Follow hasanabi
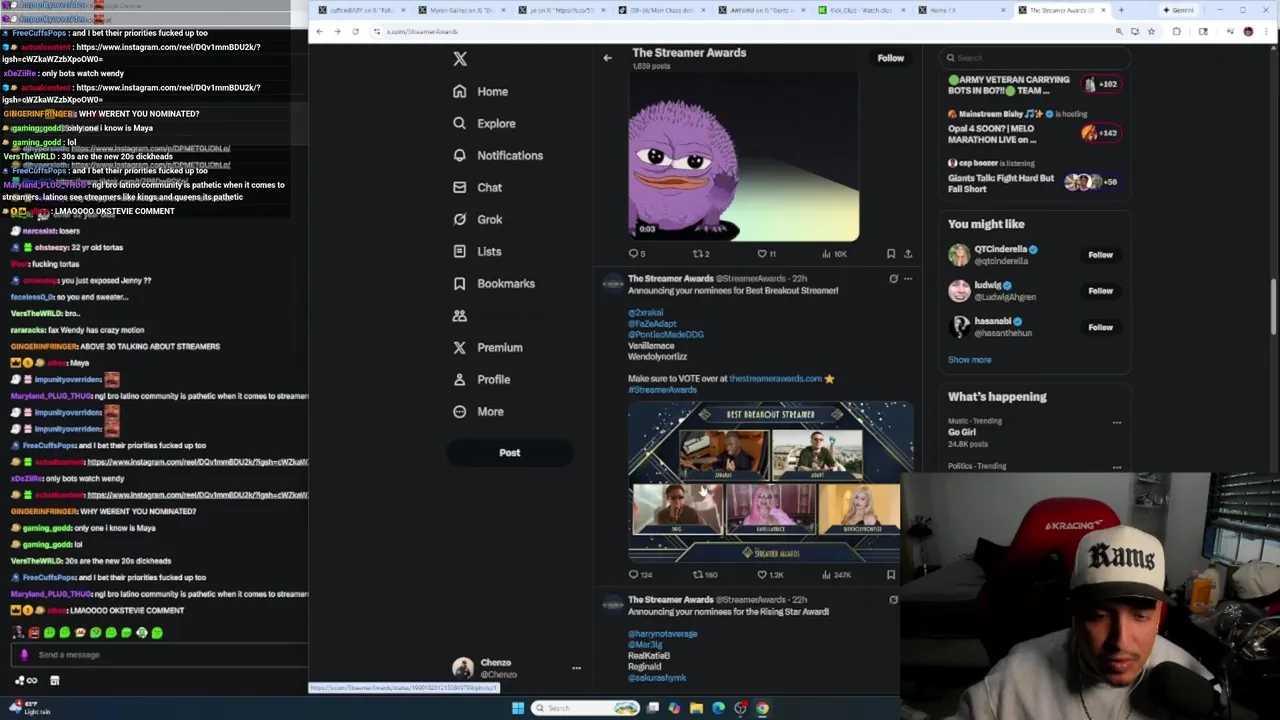1280x720 pixels. click(1100, 327)
